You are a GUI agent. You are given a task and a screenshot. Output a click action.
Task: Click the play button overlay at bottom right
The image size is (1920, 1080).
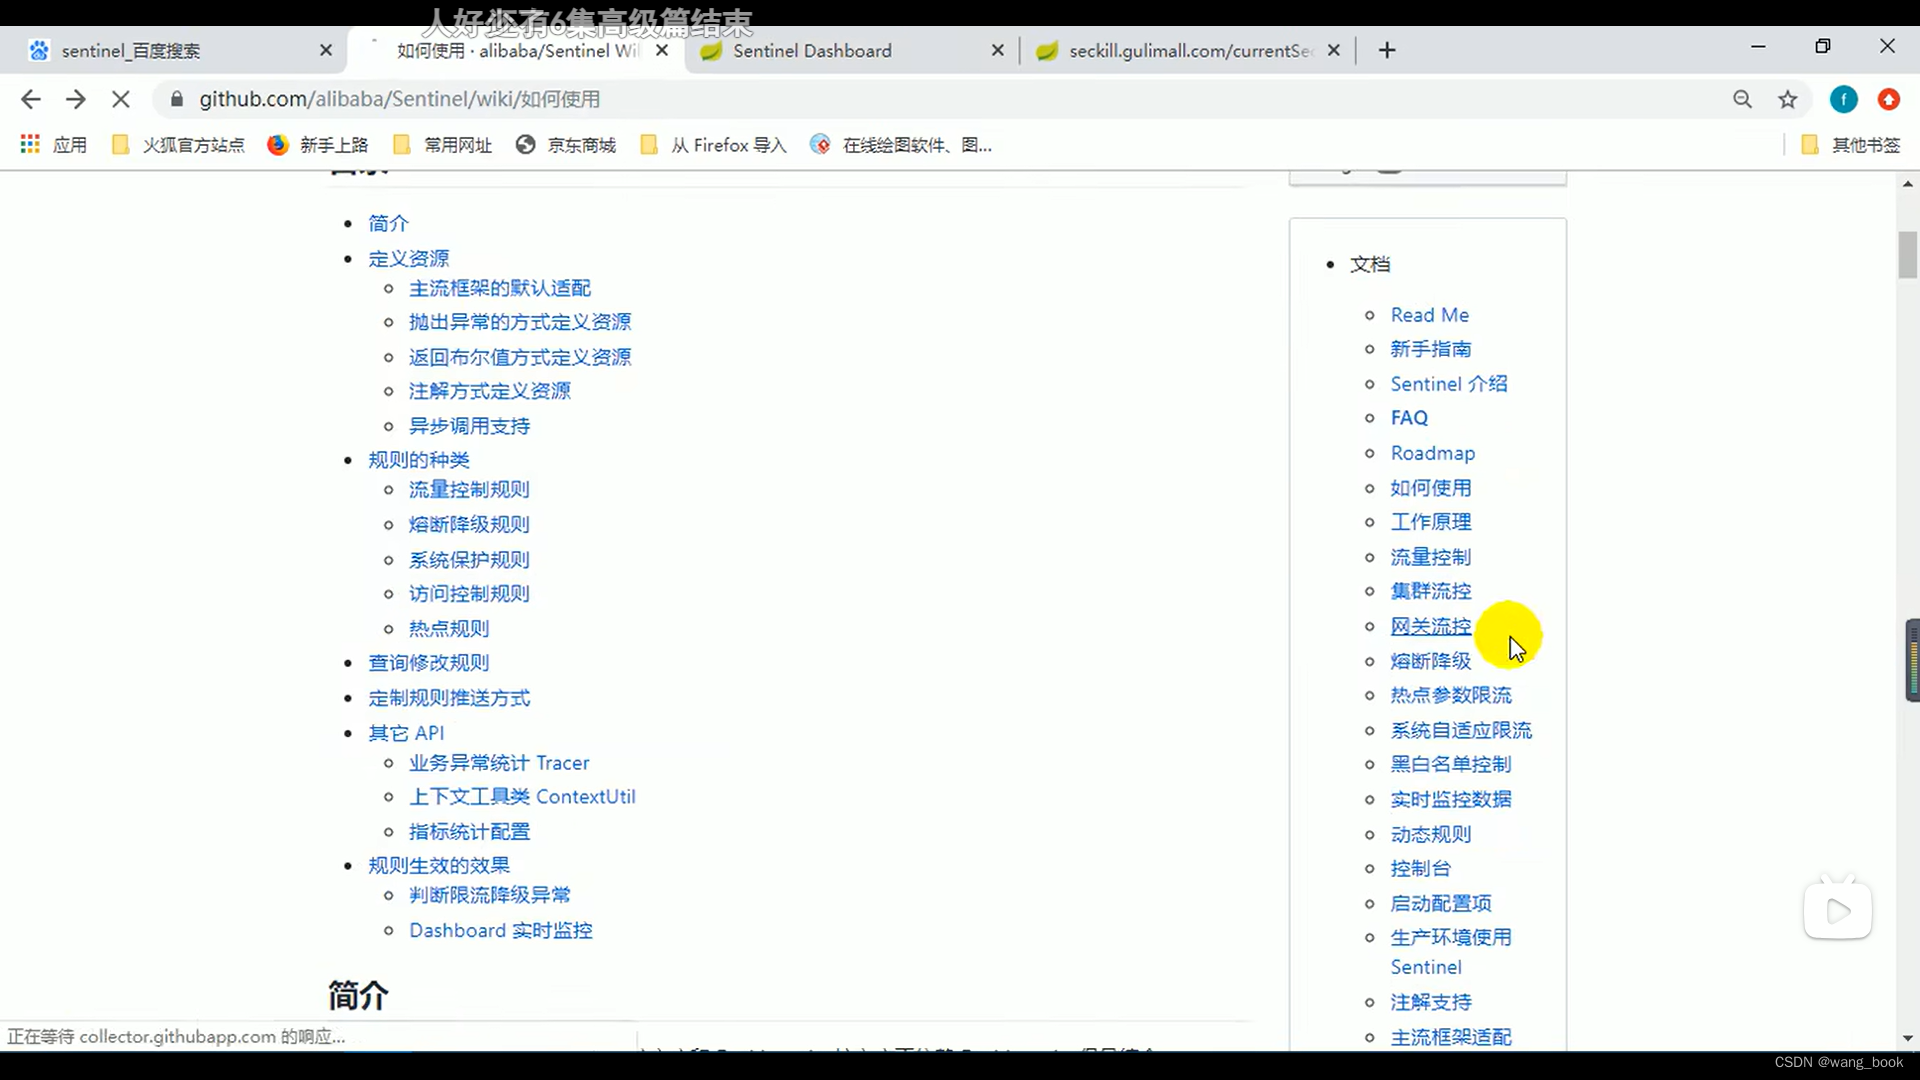click(1838, 910)
